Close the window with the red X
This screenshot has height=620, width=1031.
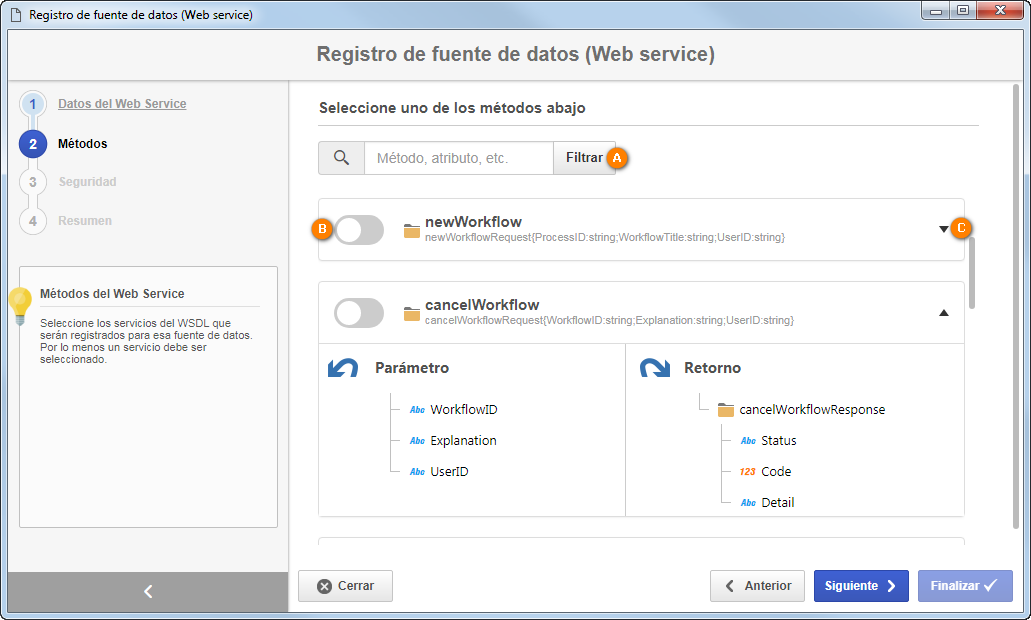pyautogui.click(x=1000, y=11)
